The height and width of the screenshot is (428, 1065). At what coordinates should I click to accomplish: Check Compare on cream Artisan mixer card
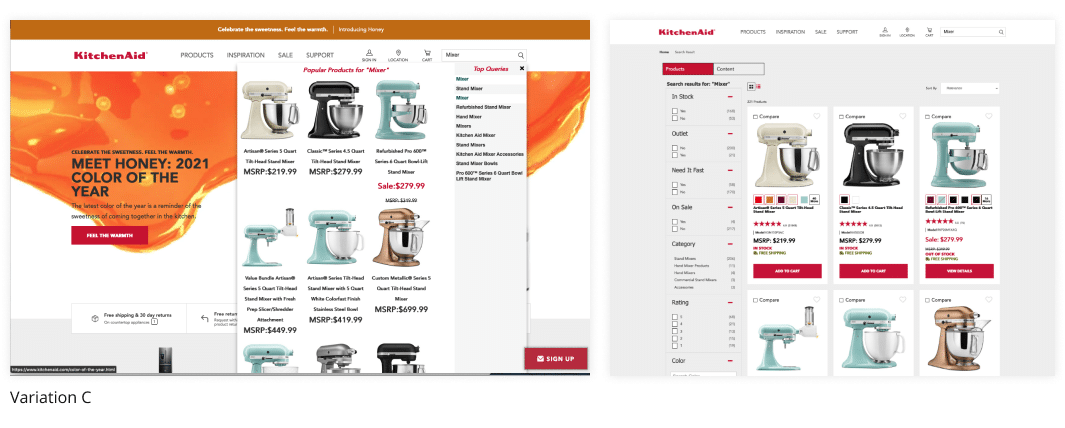[756, 117]
